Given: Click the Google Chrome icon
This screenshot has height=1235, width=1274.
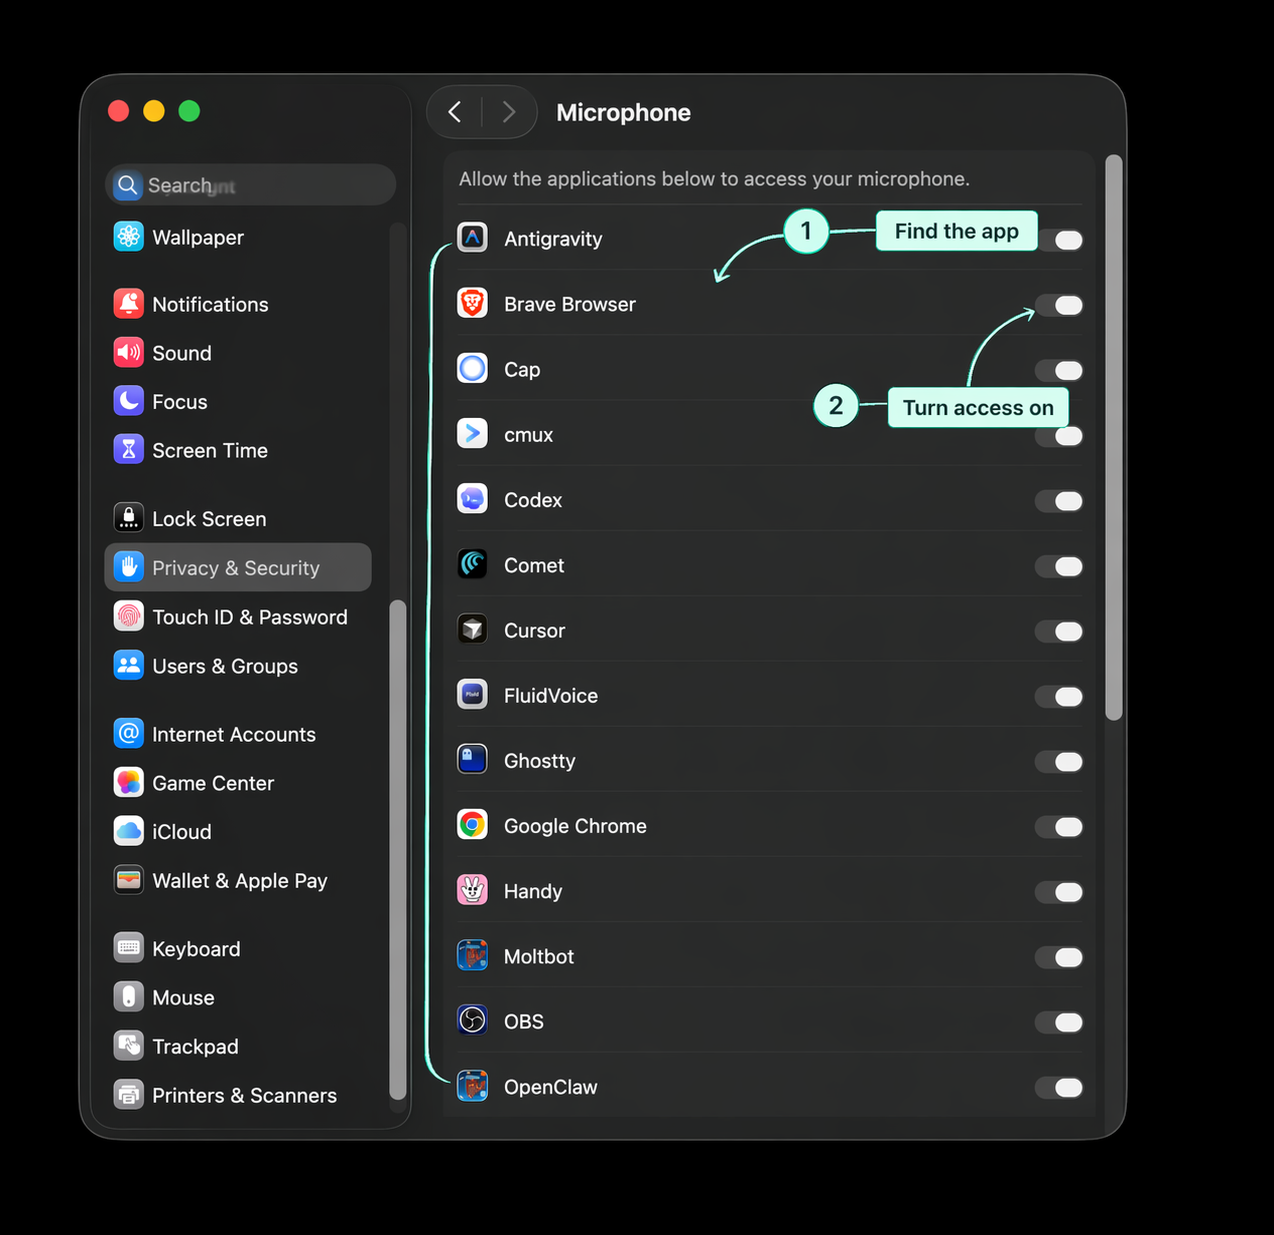Looking at the screenshot, I should (x=472, y=825).
